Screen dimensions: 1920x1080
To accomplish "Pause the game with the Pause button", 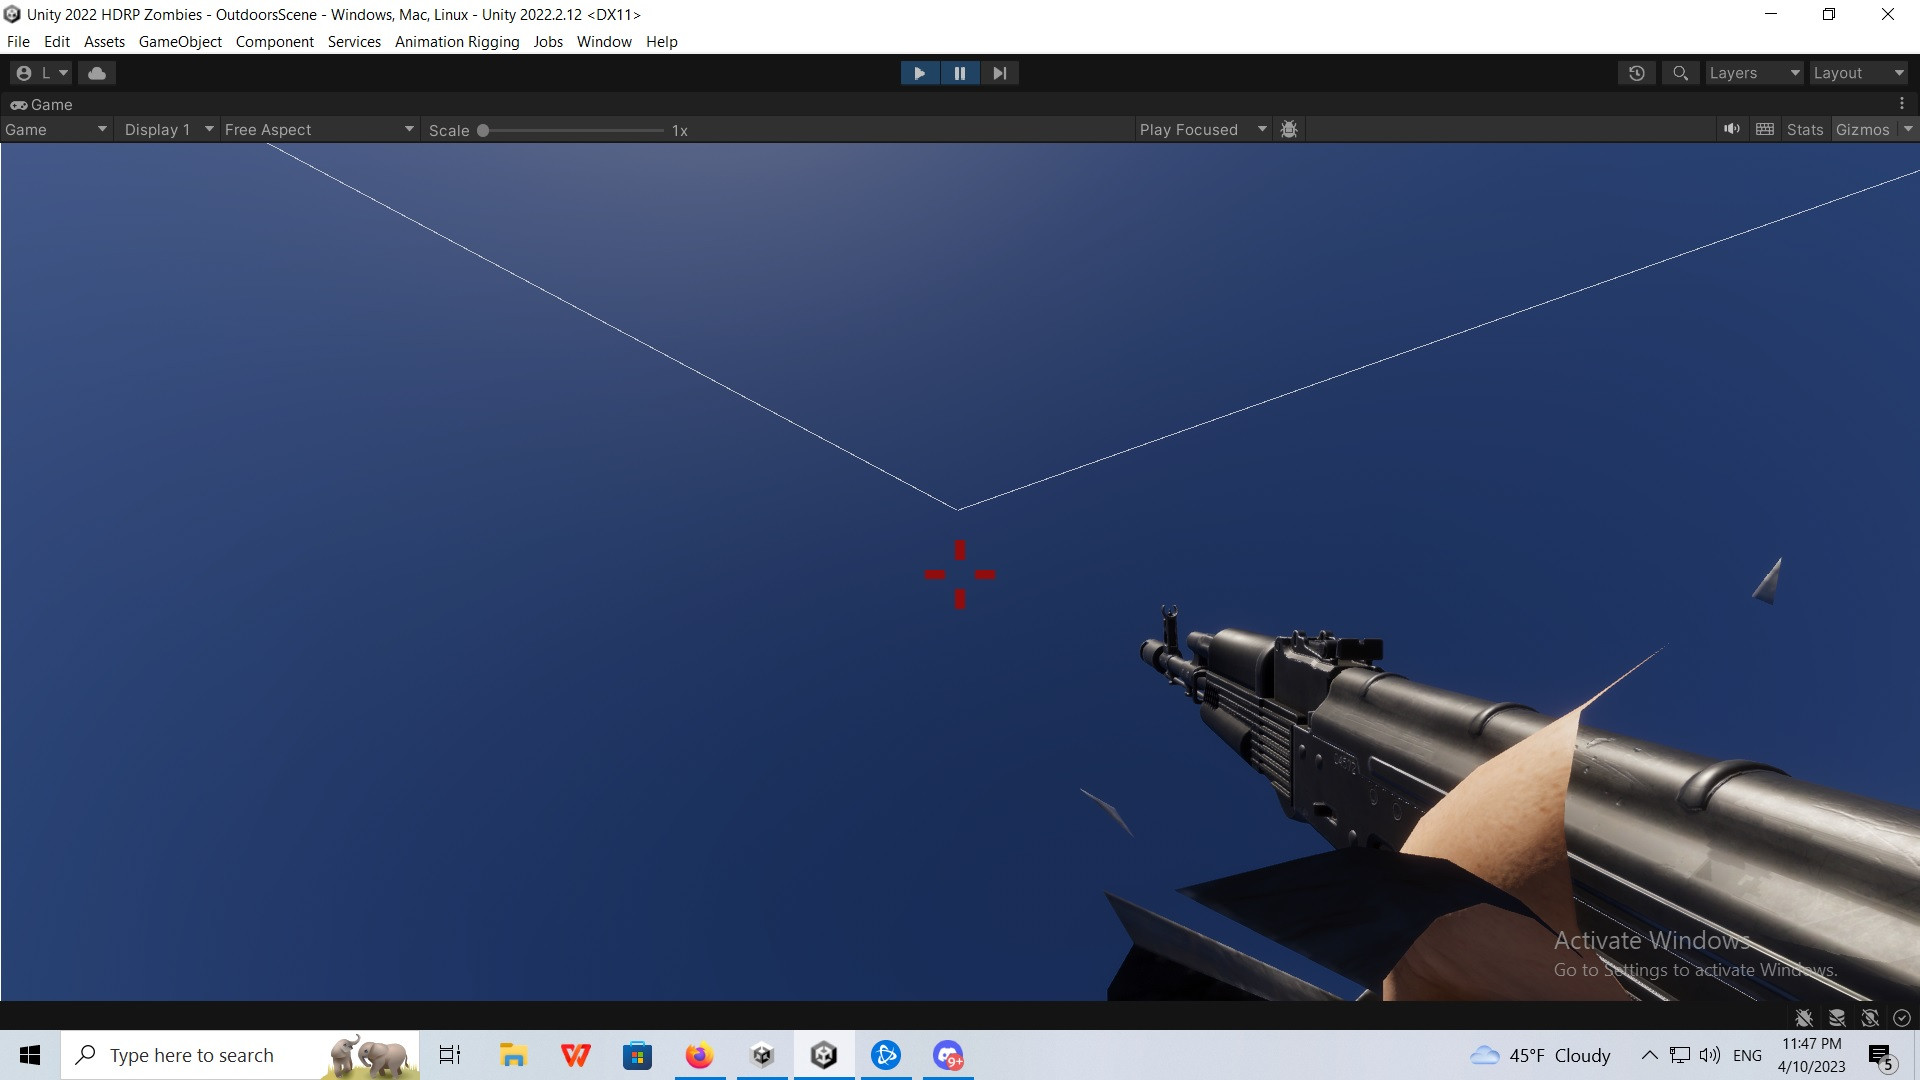I will point(960,73).
